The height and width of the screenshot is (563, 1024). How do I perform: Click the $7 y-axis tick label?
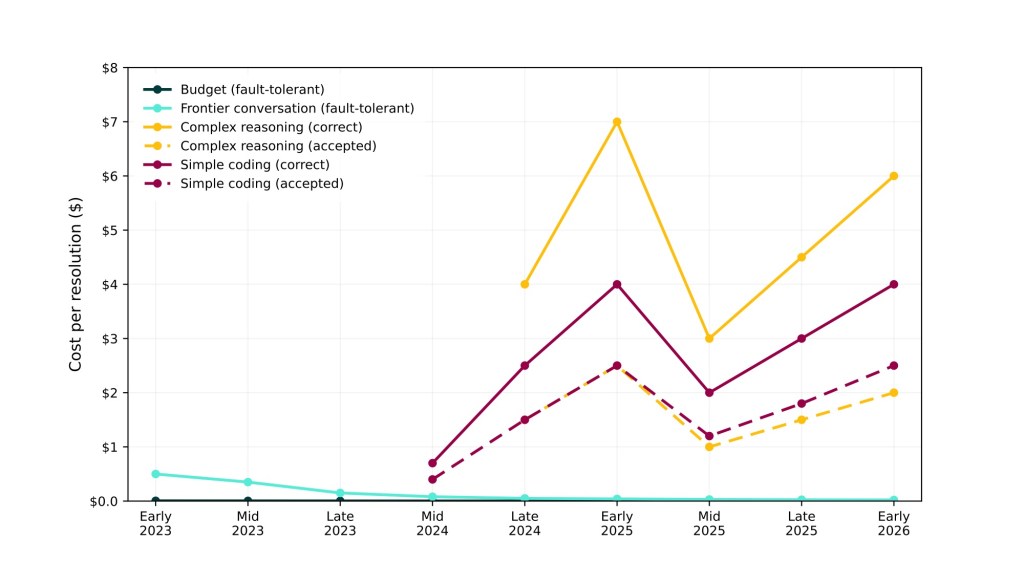110,122
